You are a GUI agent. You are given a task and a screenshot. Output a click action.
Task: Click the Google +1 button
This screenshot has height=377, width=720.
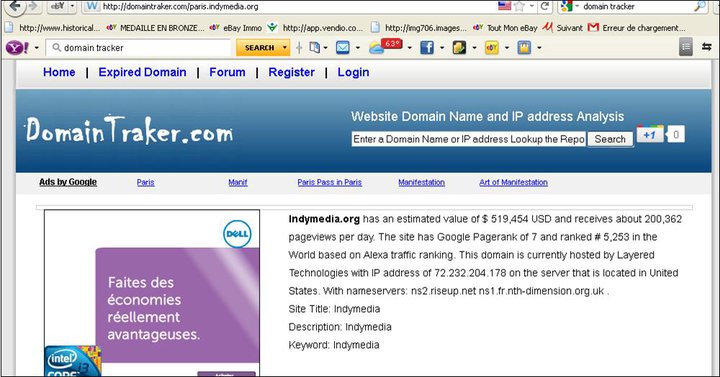pyautogui.click(x=650, y=134)
